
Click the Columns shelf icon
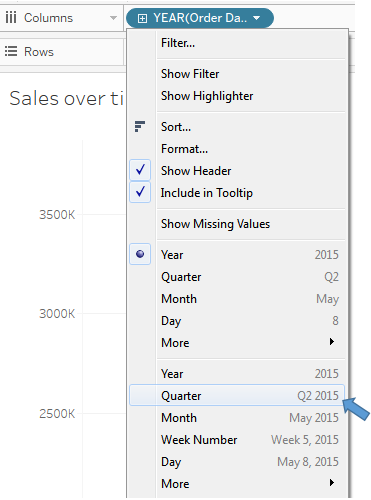[x=11, y=17]
